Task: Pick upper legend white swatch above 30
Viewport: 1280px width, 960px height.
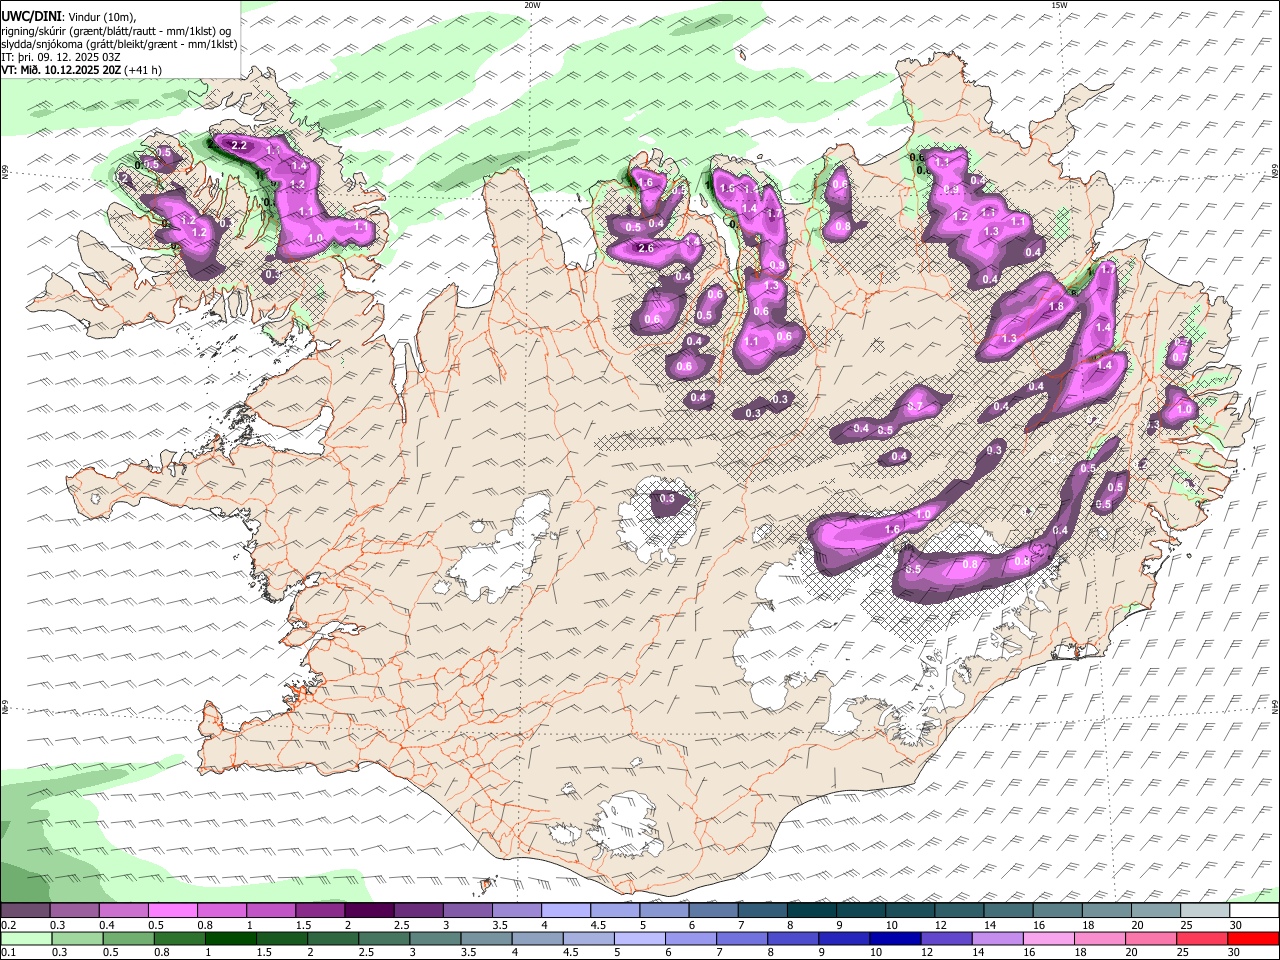Action: click(x=1255, y=911)
